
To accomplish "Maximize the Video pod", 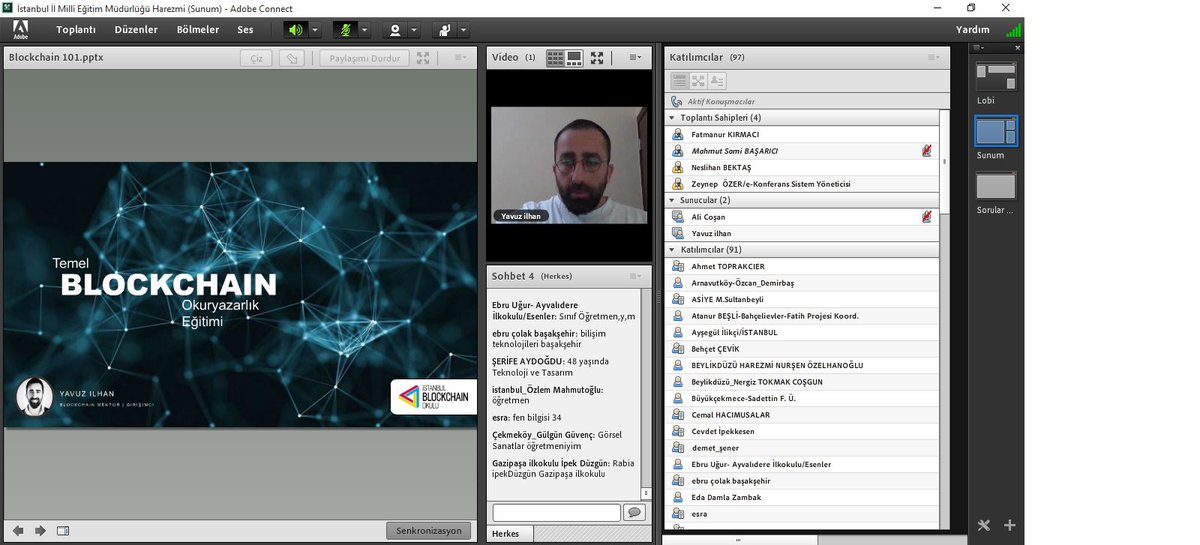I will tap(597, 58).
